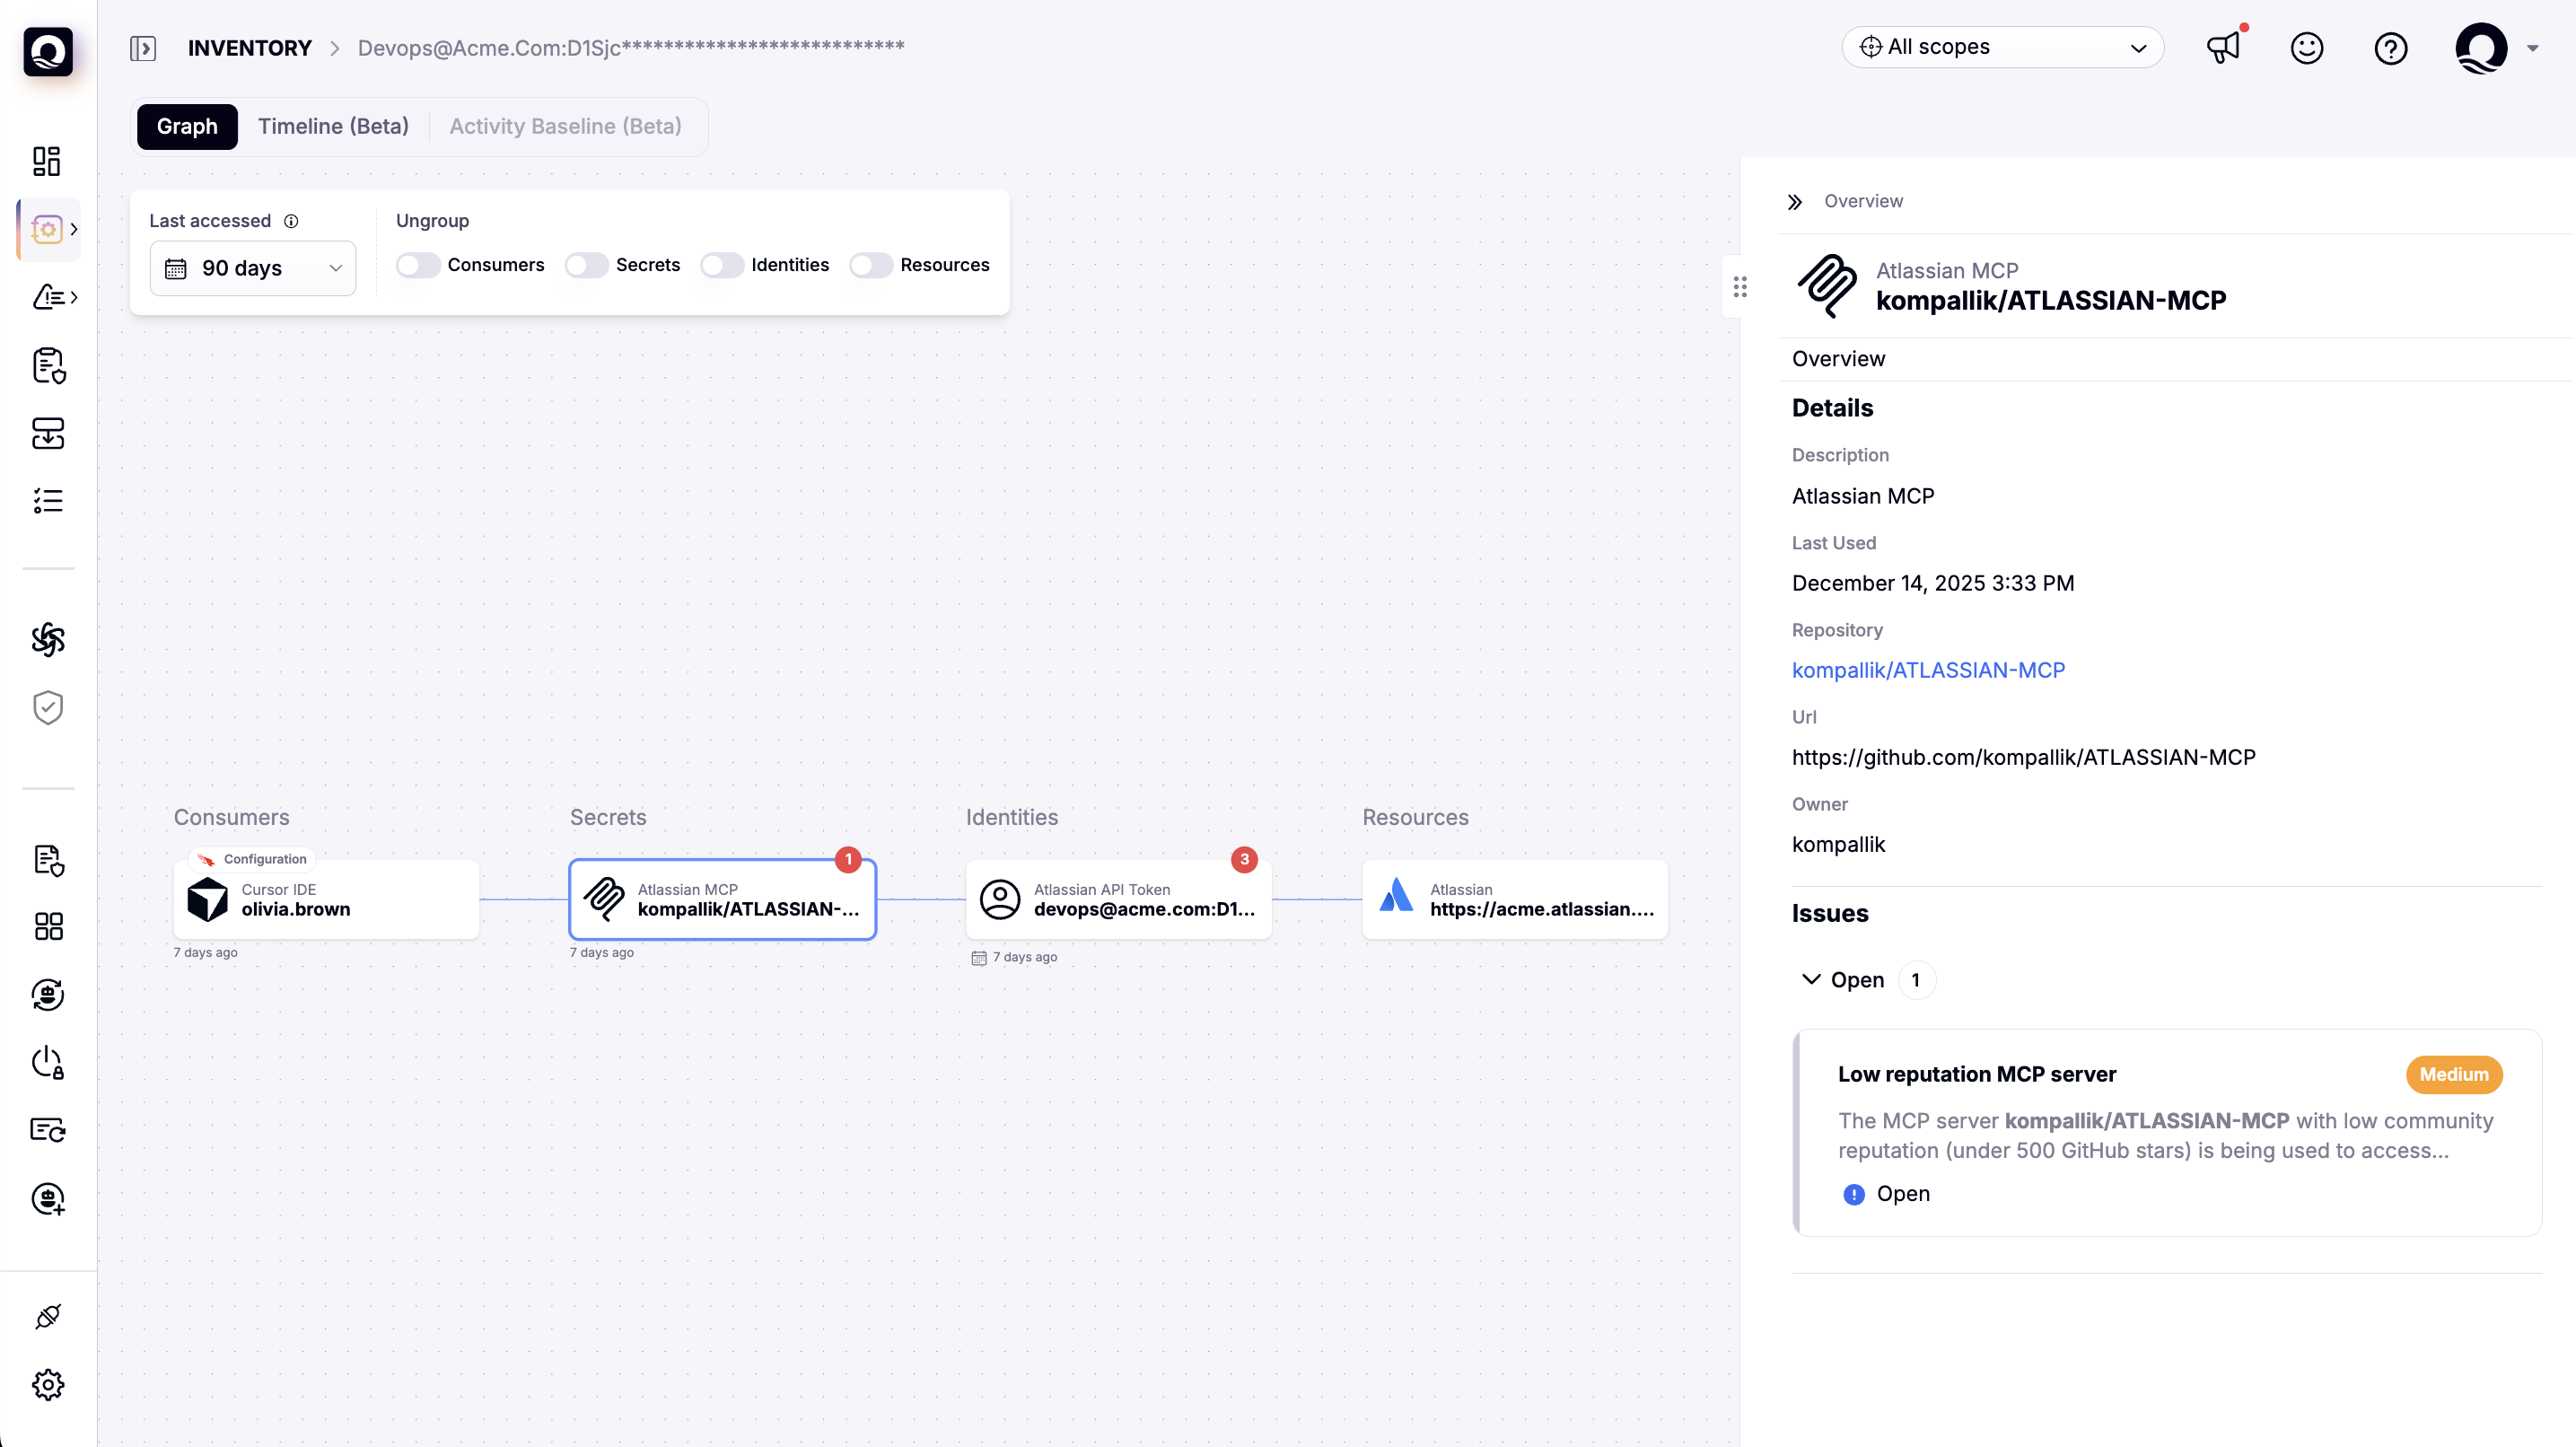Screen dimensions: 2576x1447
Task: Click the Last accessed info icon
Action: 291,221
